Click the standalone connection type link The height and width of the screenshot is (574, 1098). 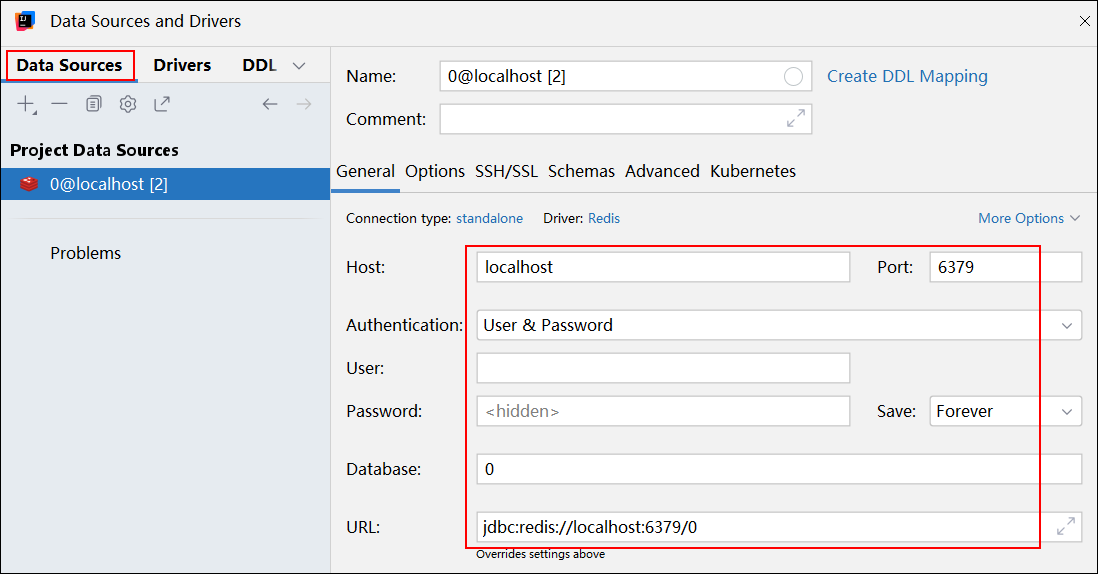pyautogui.click(x=489, y=218)
